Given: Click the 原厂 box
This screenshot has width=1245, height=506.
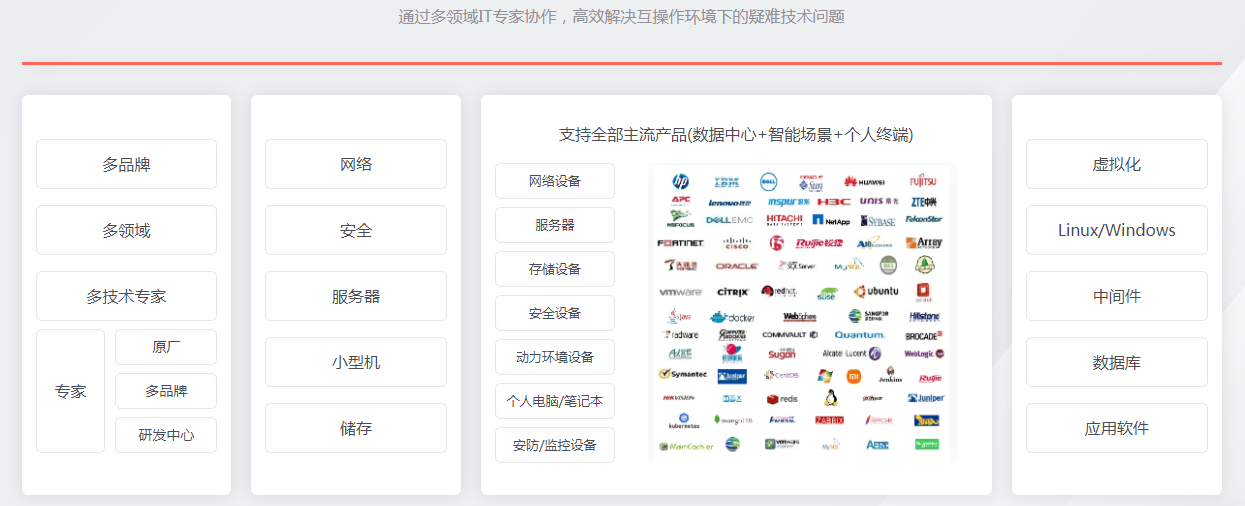Looking at the screenshot, I should click(166, 347).
